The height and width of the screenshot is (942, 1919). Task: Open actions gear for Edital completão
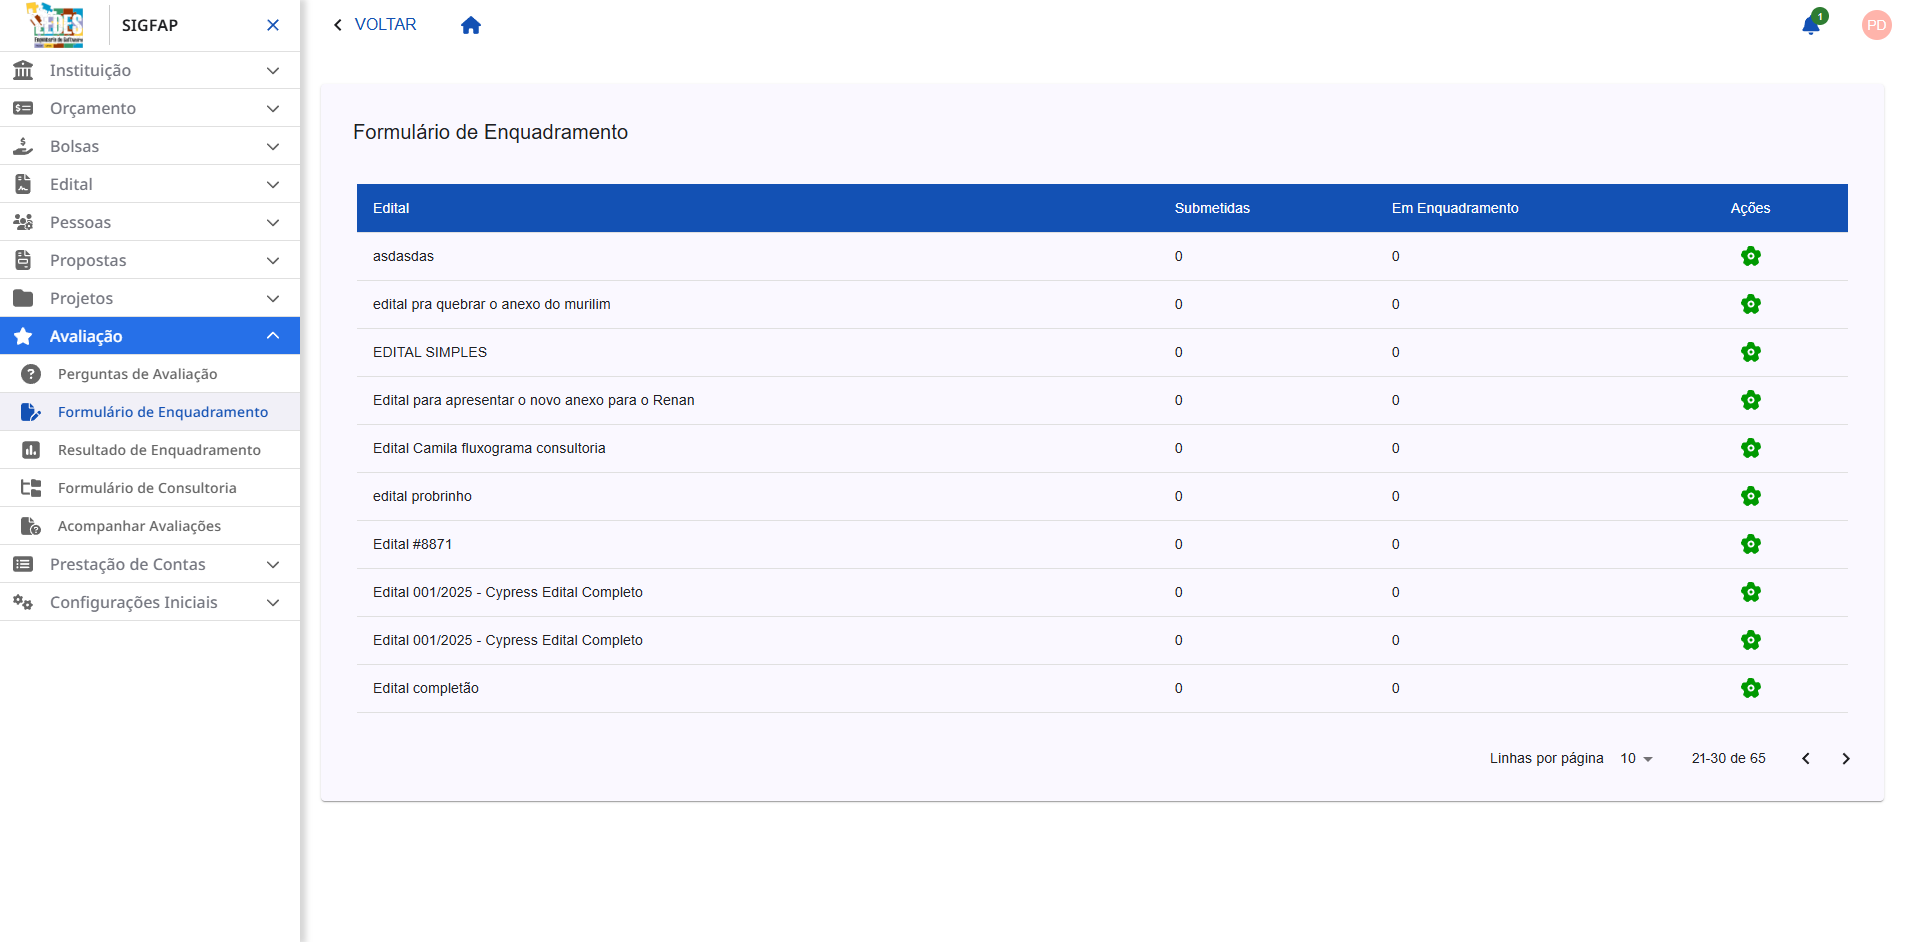click(x=1750, y=688)
